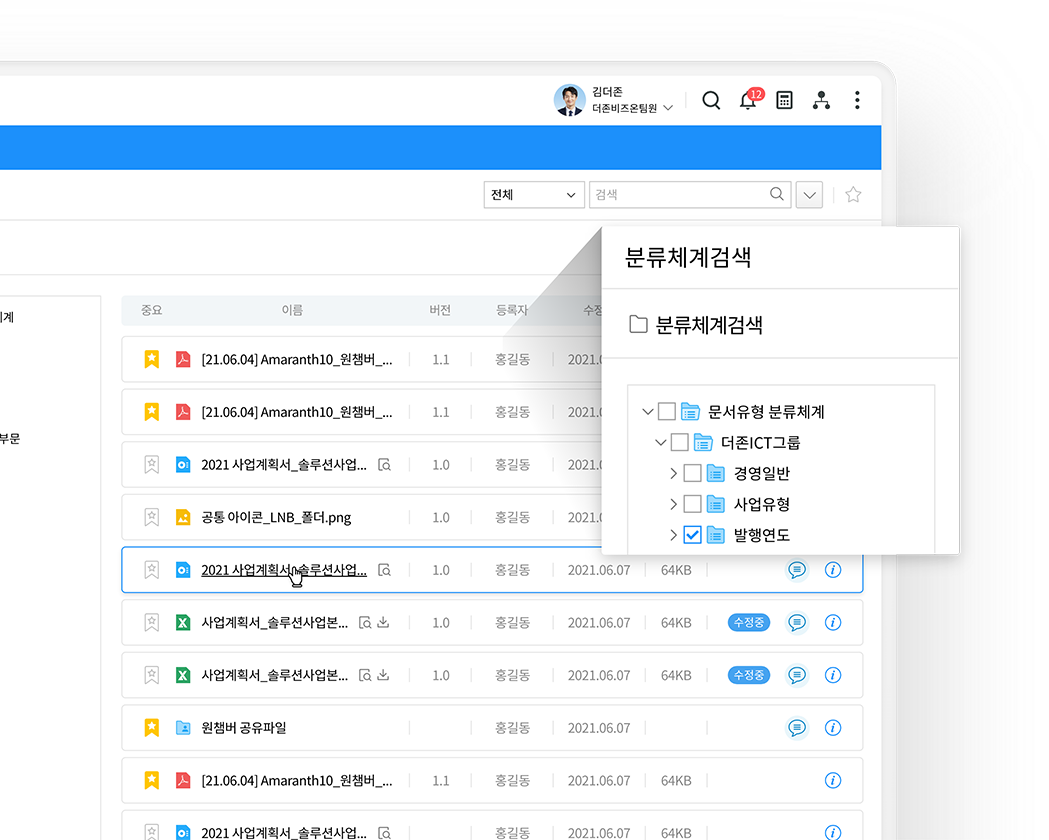Select the 더존ICT그룹 tree label
The image size is (1049, 840).
[x=761, y=442]
